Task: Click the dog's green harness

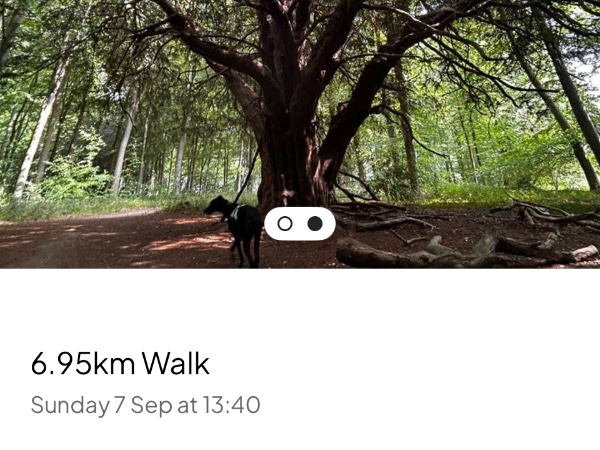Action: coord(236,212)
